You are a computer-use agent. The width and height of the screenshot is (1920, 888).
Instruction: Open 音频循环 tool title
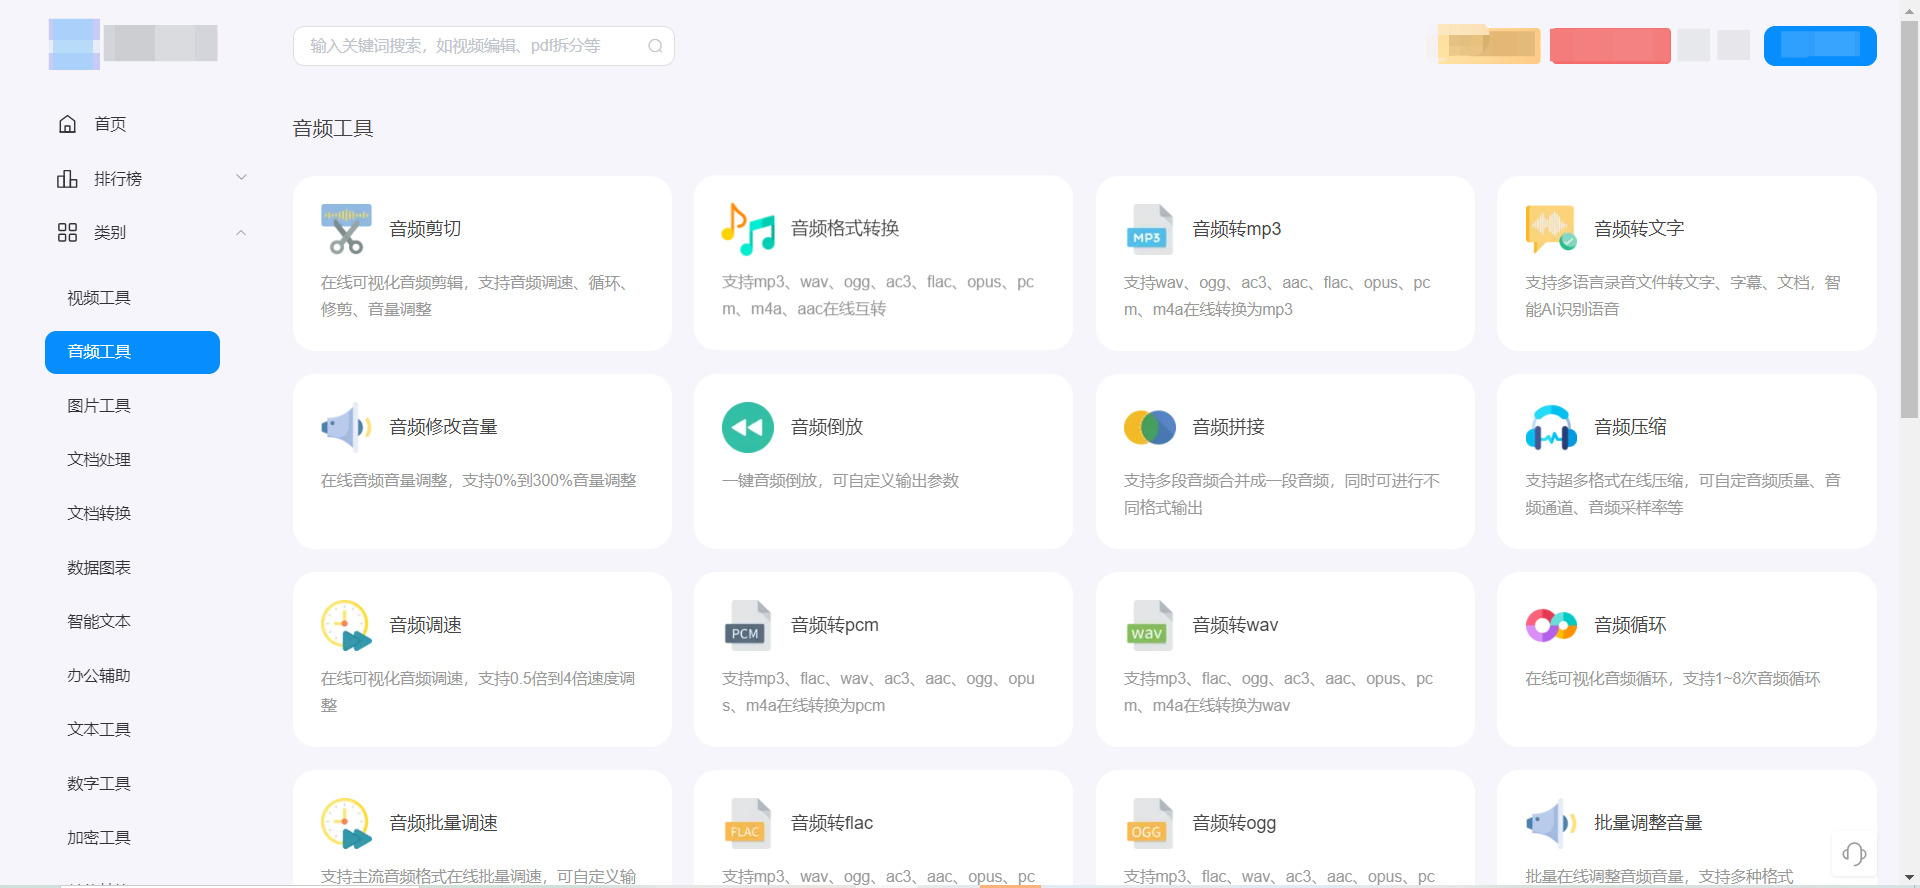(x=1630, y=625)
